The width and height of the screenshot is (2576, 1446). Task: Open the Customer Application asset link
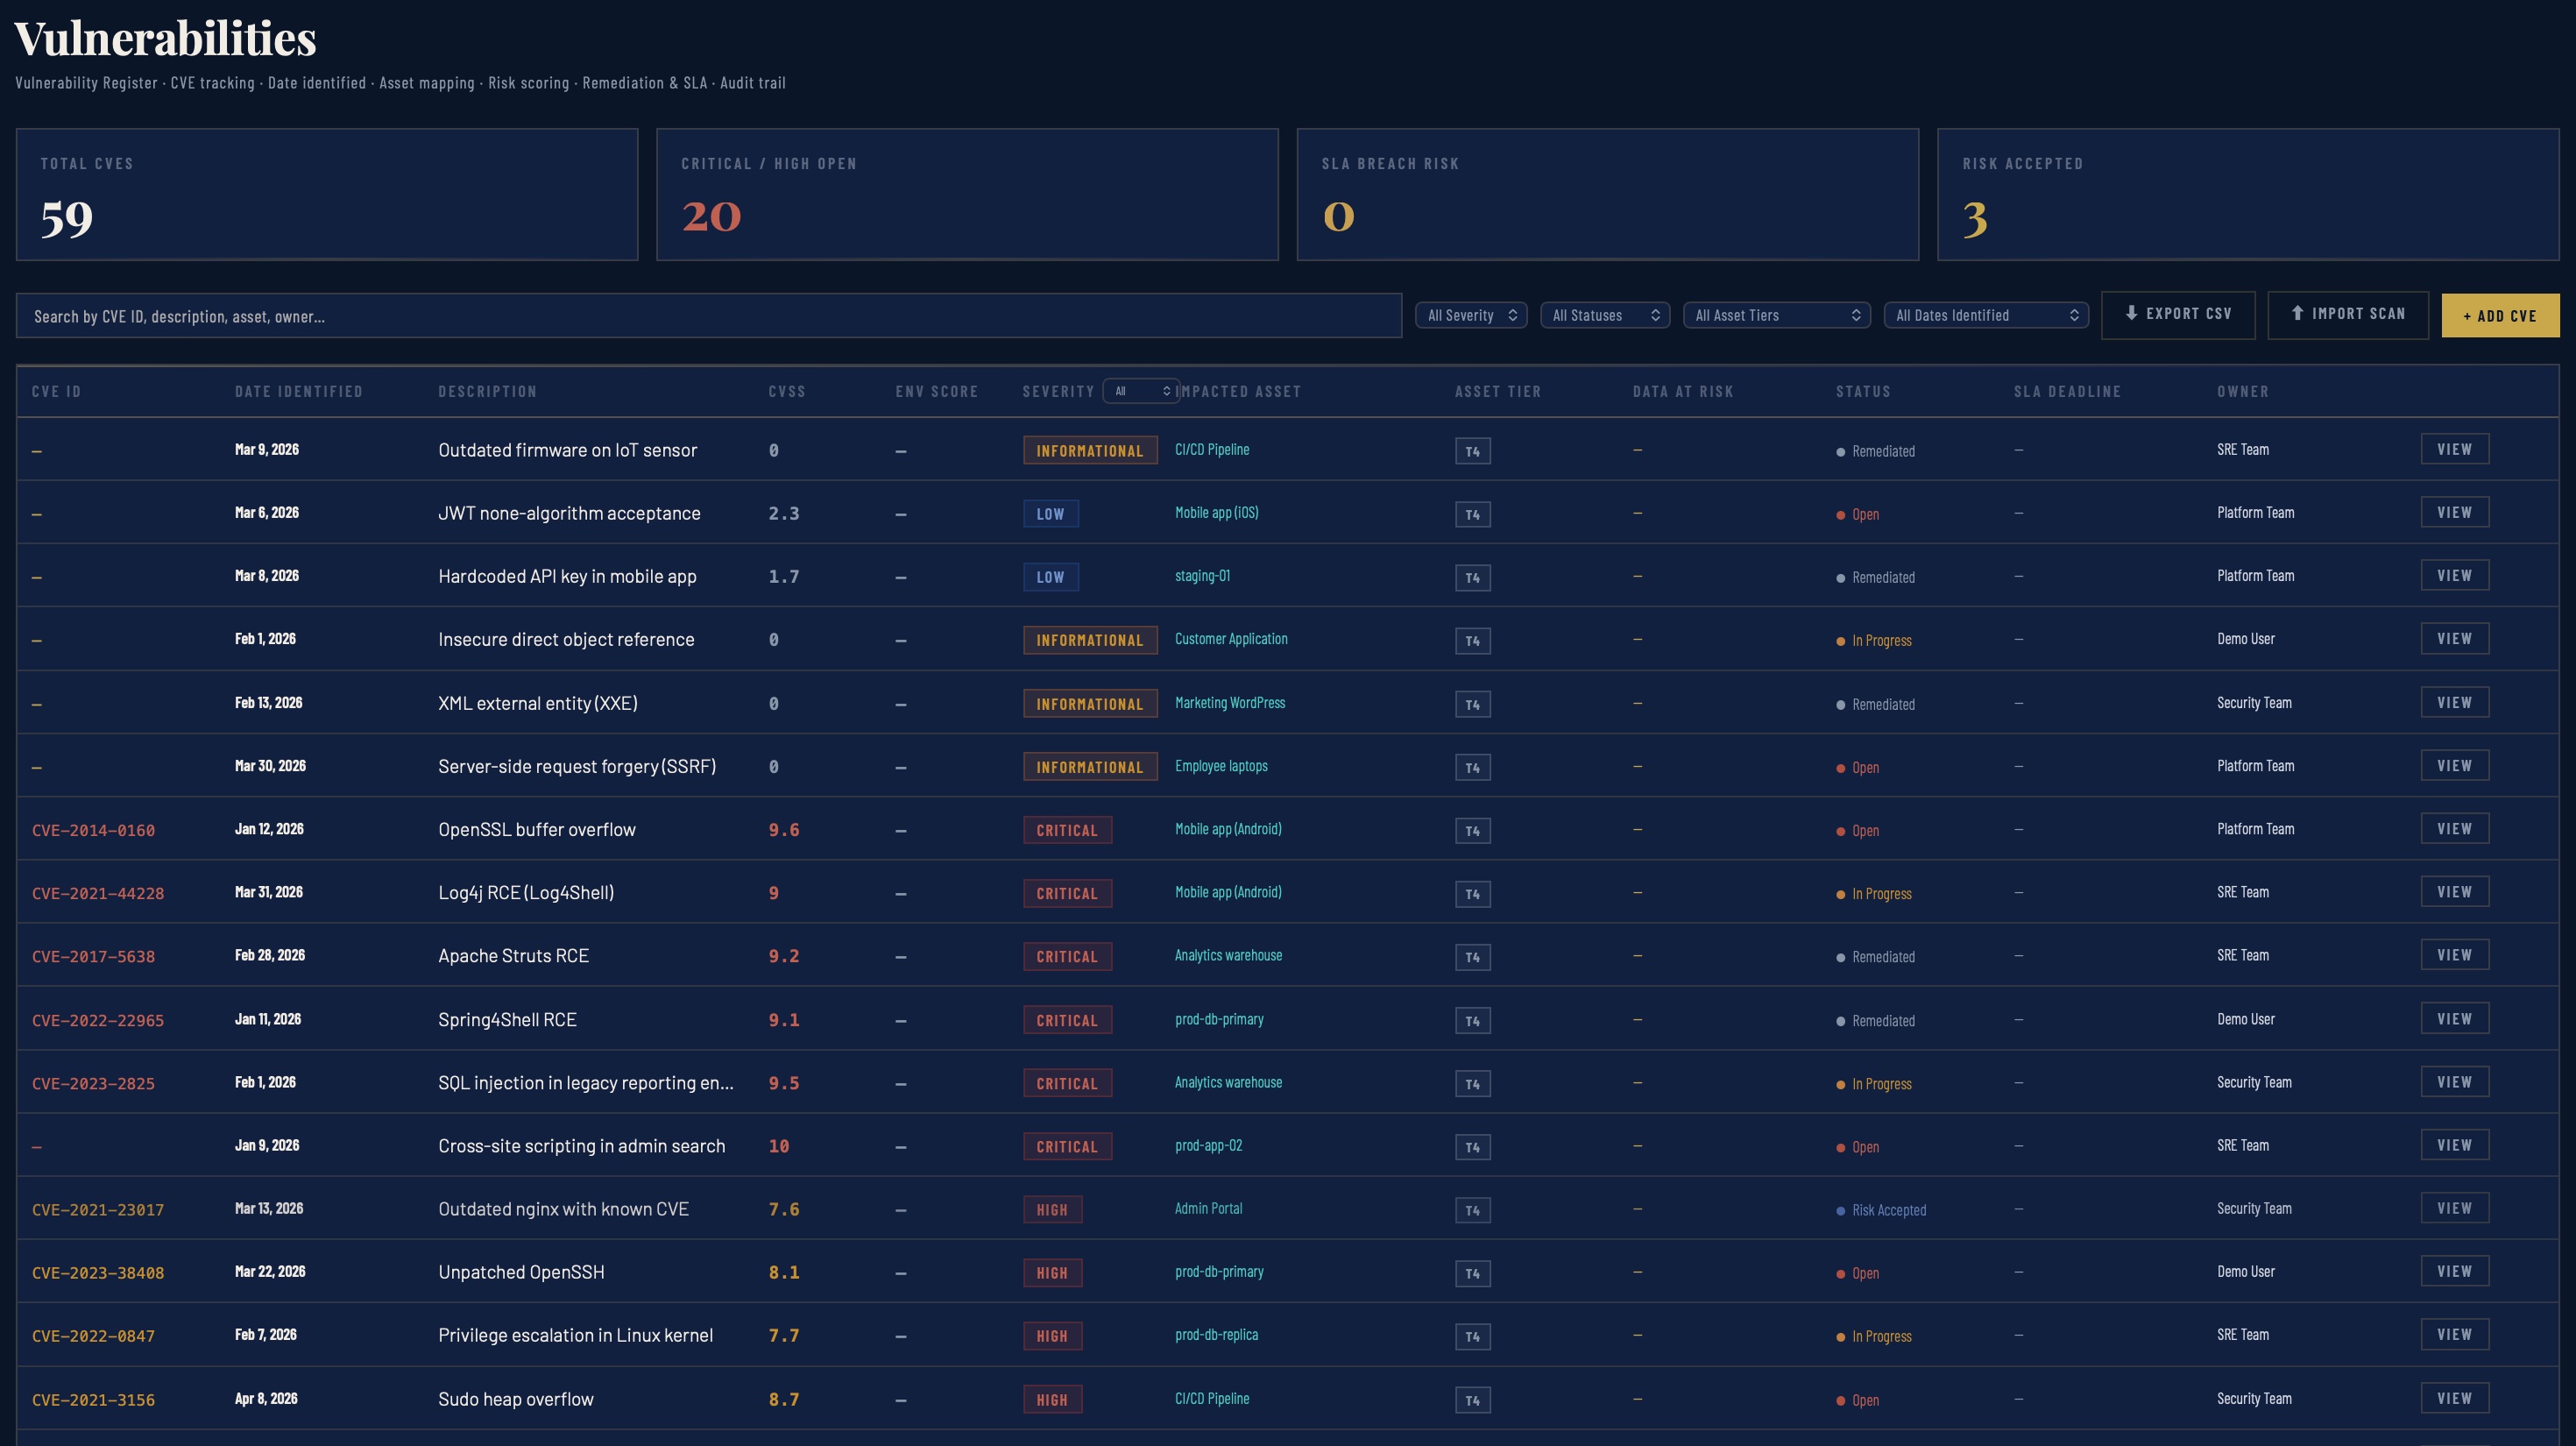(x=1231, y=638)
